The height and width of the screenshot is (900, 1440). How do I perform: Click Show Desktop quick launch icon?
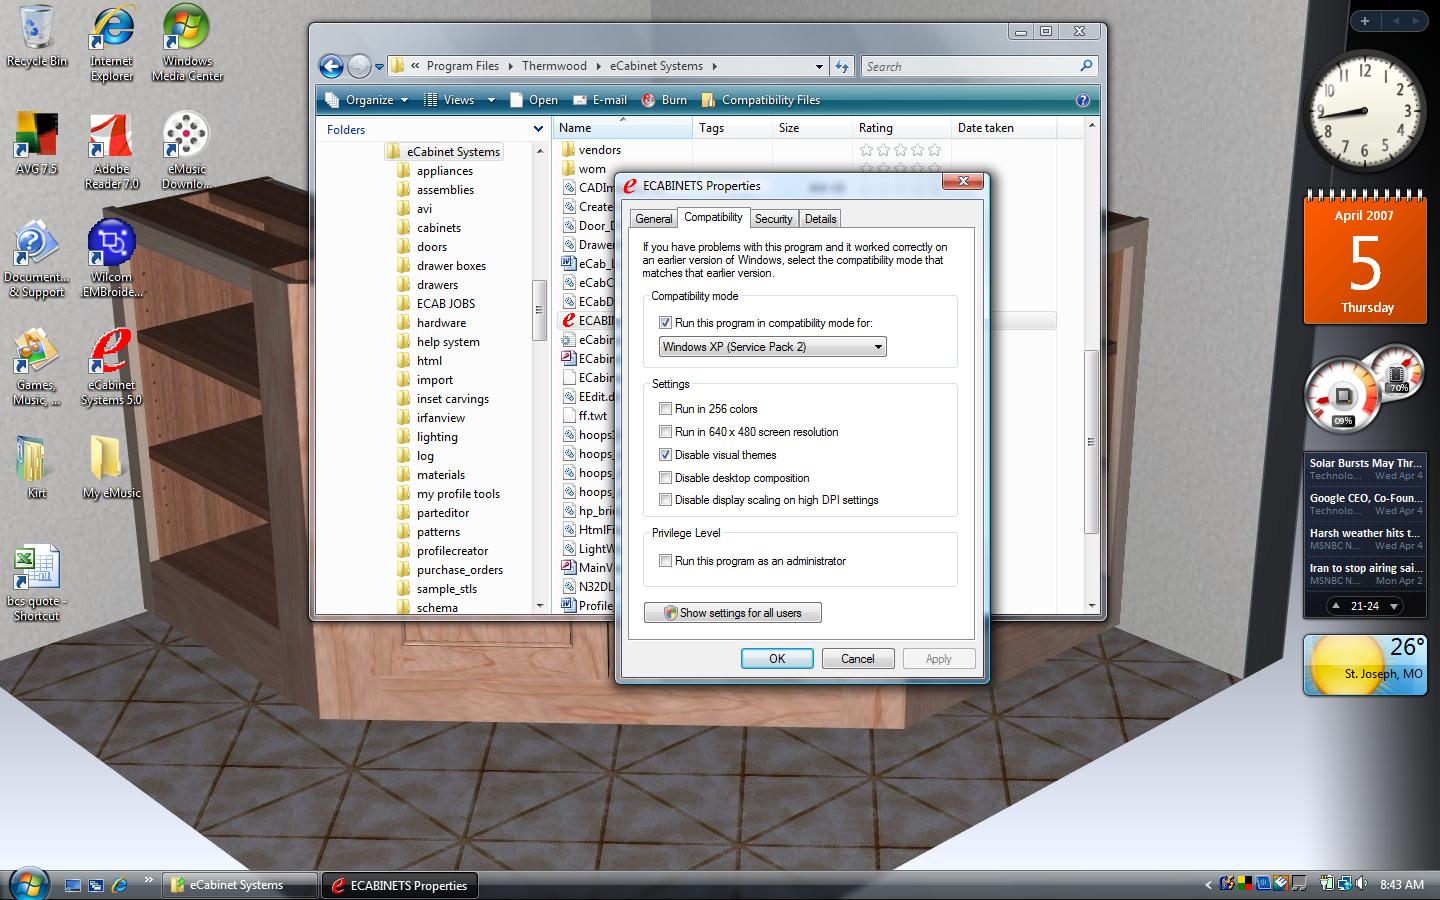point(73,885)
